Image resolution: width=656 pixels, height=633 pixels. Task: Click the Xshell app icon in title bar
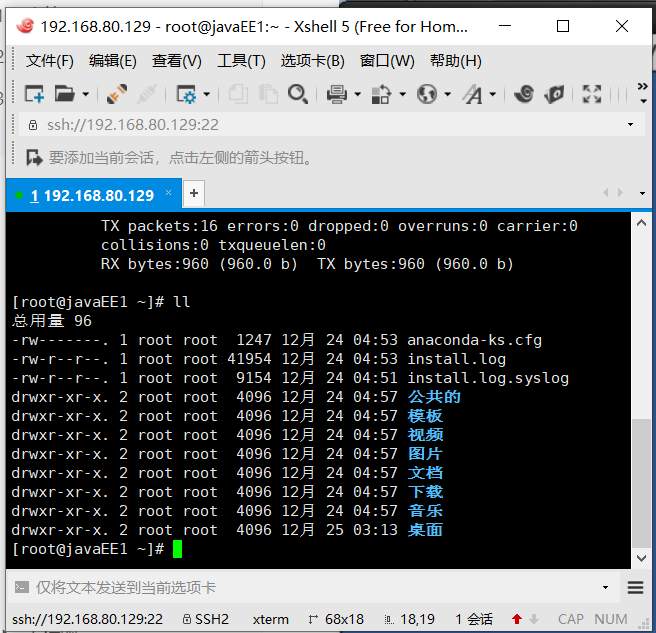pos(25,26)
